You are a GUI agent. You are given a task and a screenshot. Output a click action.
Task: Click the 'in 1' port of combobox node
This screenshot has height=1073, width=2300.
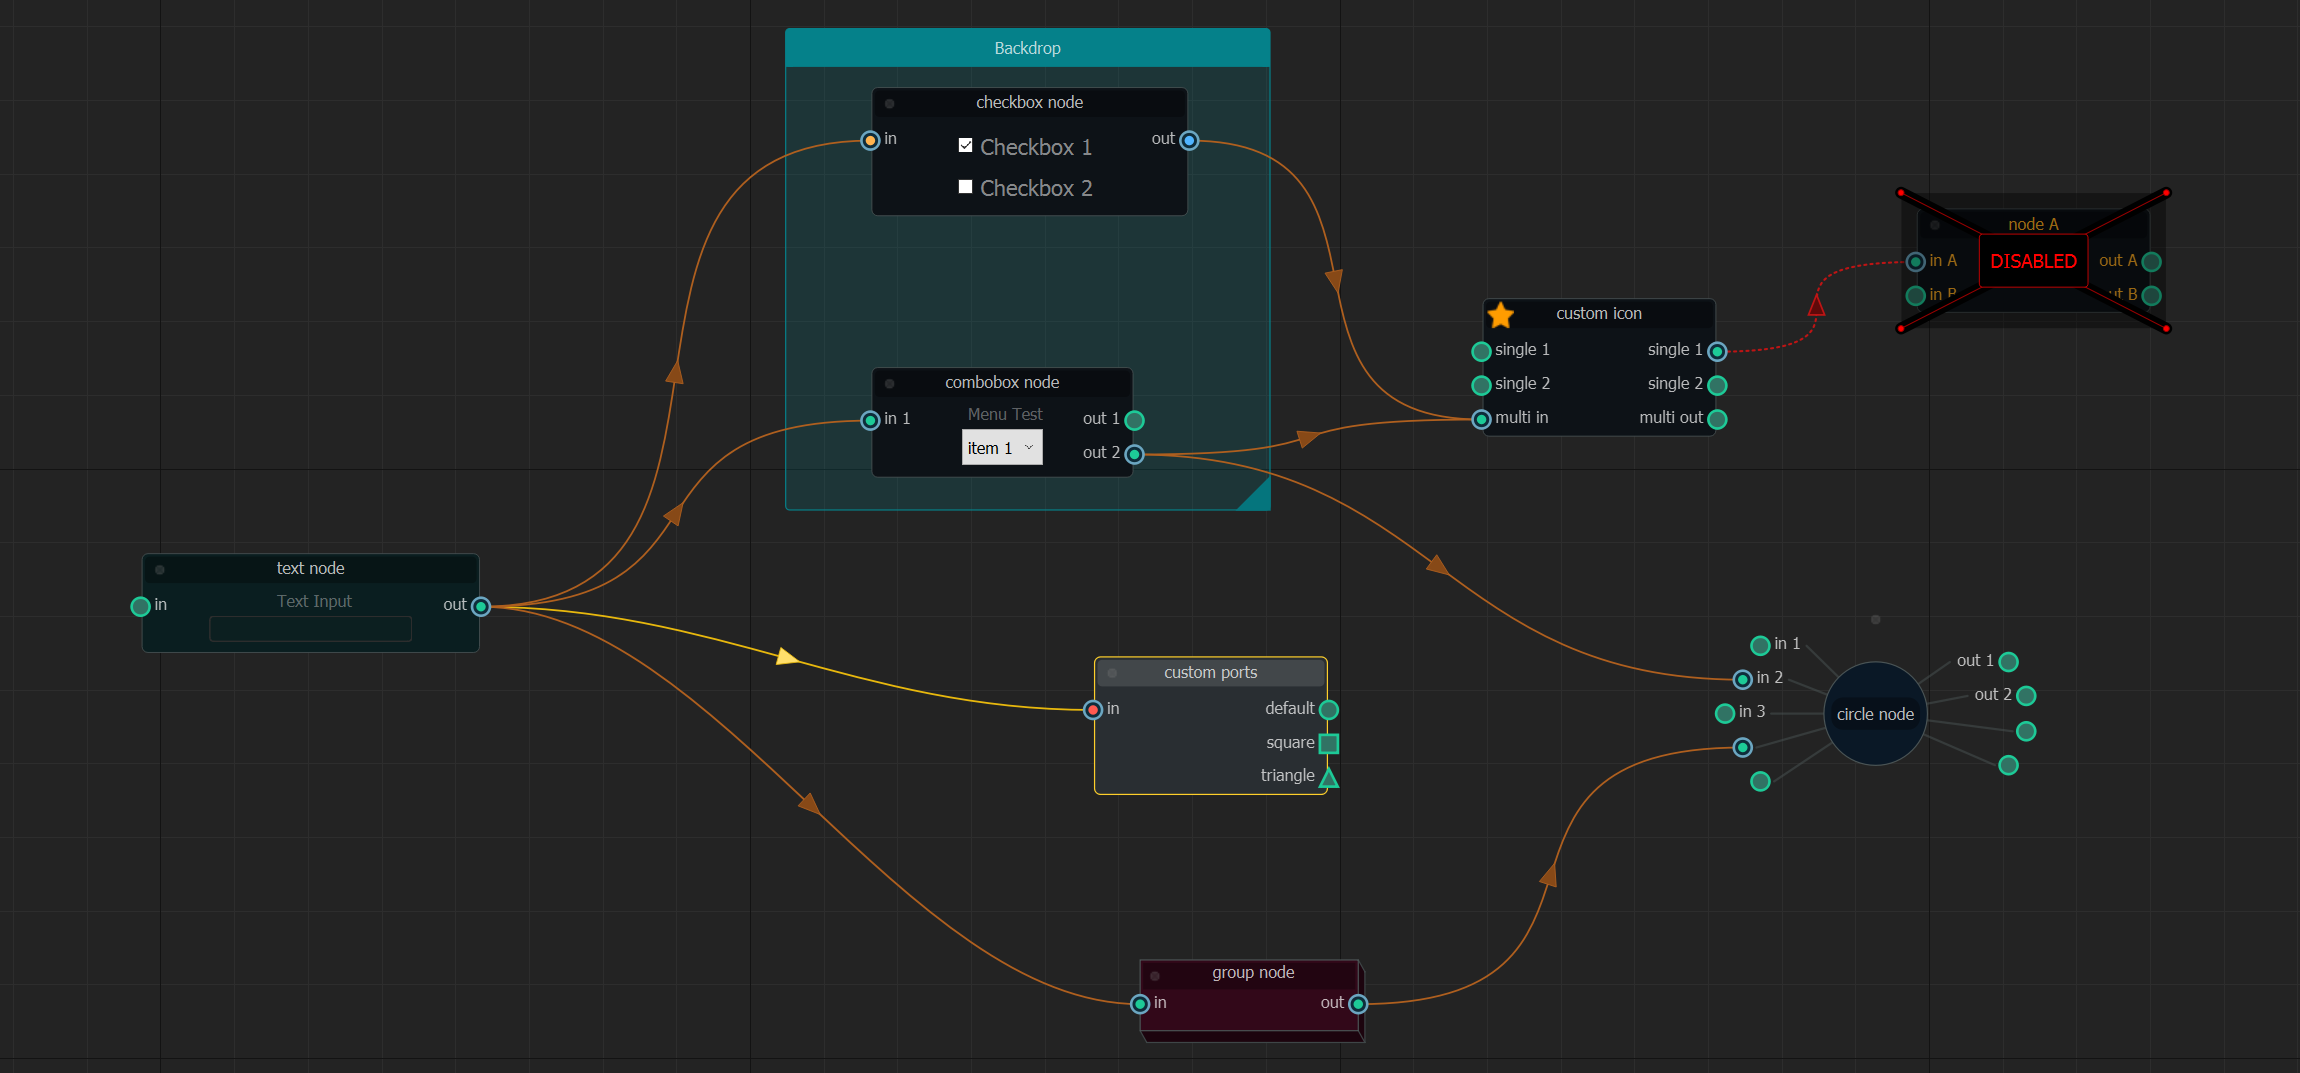click(870, 421)
